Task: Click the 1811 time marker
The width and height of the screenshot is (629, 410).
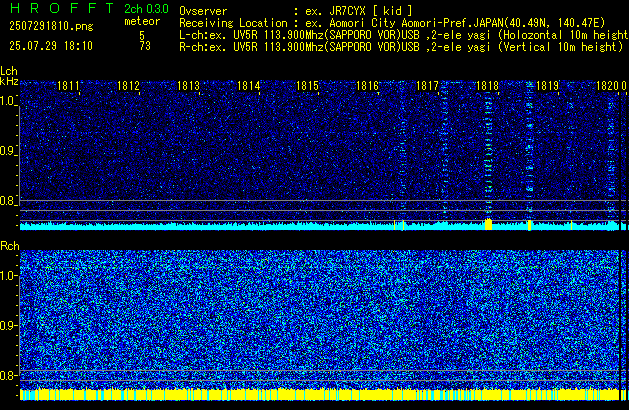Action: pos(68,86)
